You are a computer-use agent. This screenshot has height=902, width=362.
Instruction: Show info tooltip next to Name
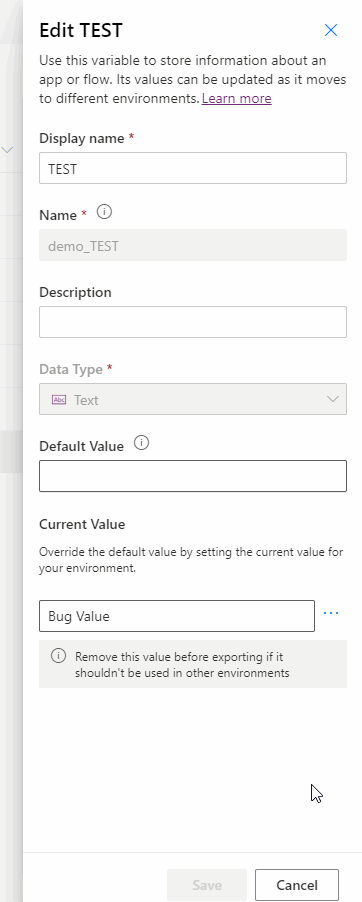[x=104, y=212]
